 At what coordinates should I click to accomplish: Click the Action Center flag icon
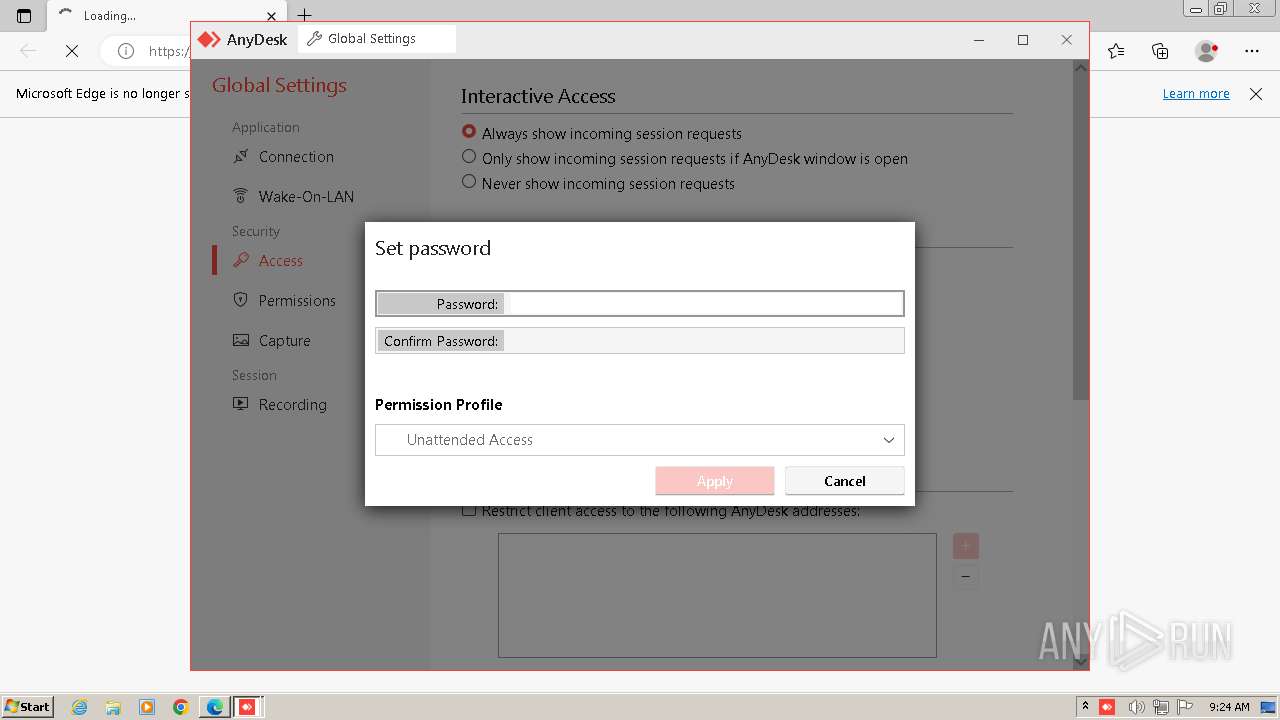(1186, 707)
